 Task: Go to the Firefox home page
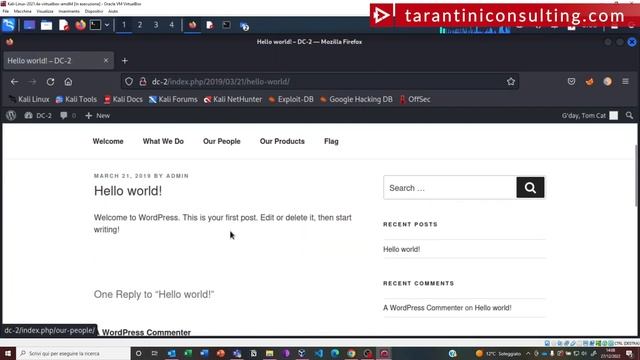click(68, 82)
